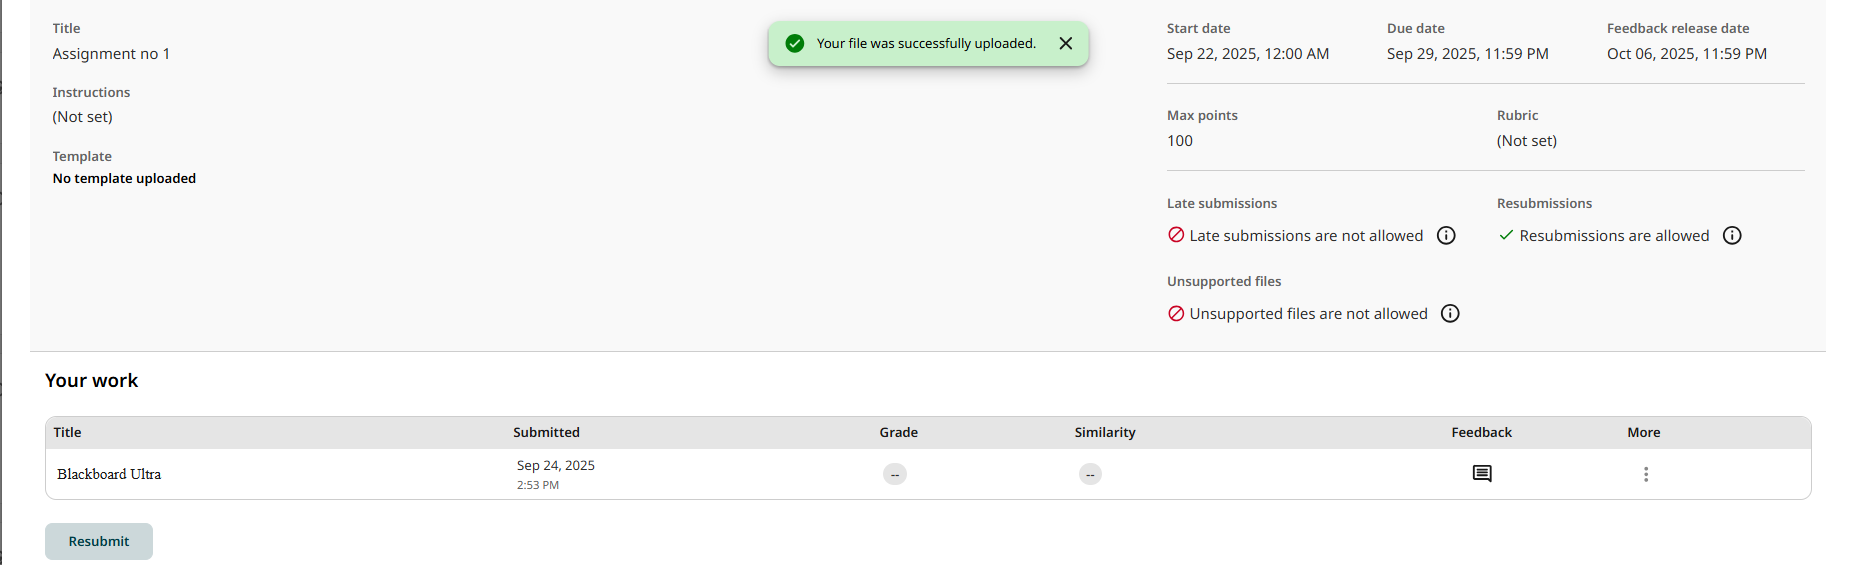This screenshot has height=565, width=1854.
Task: Click the unsupported files not allowed icon
Action: point(1176,314)
